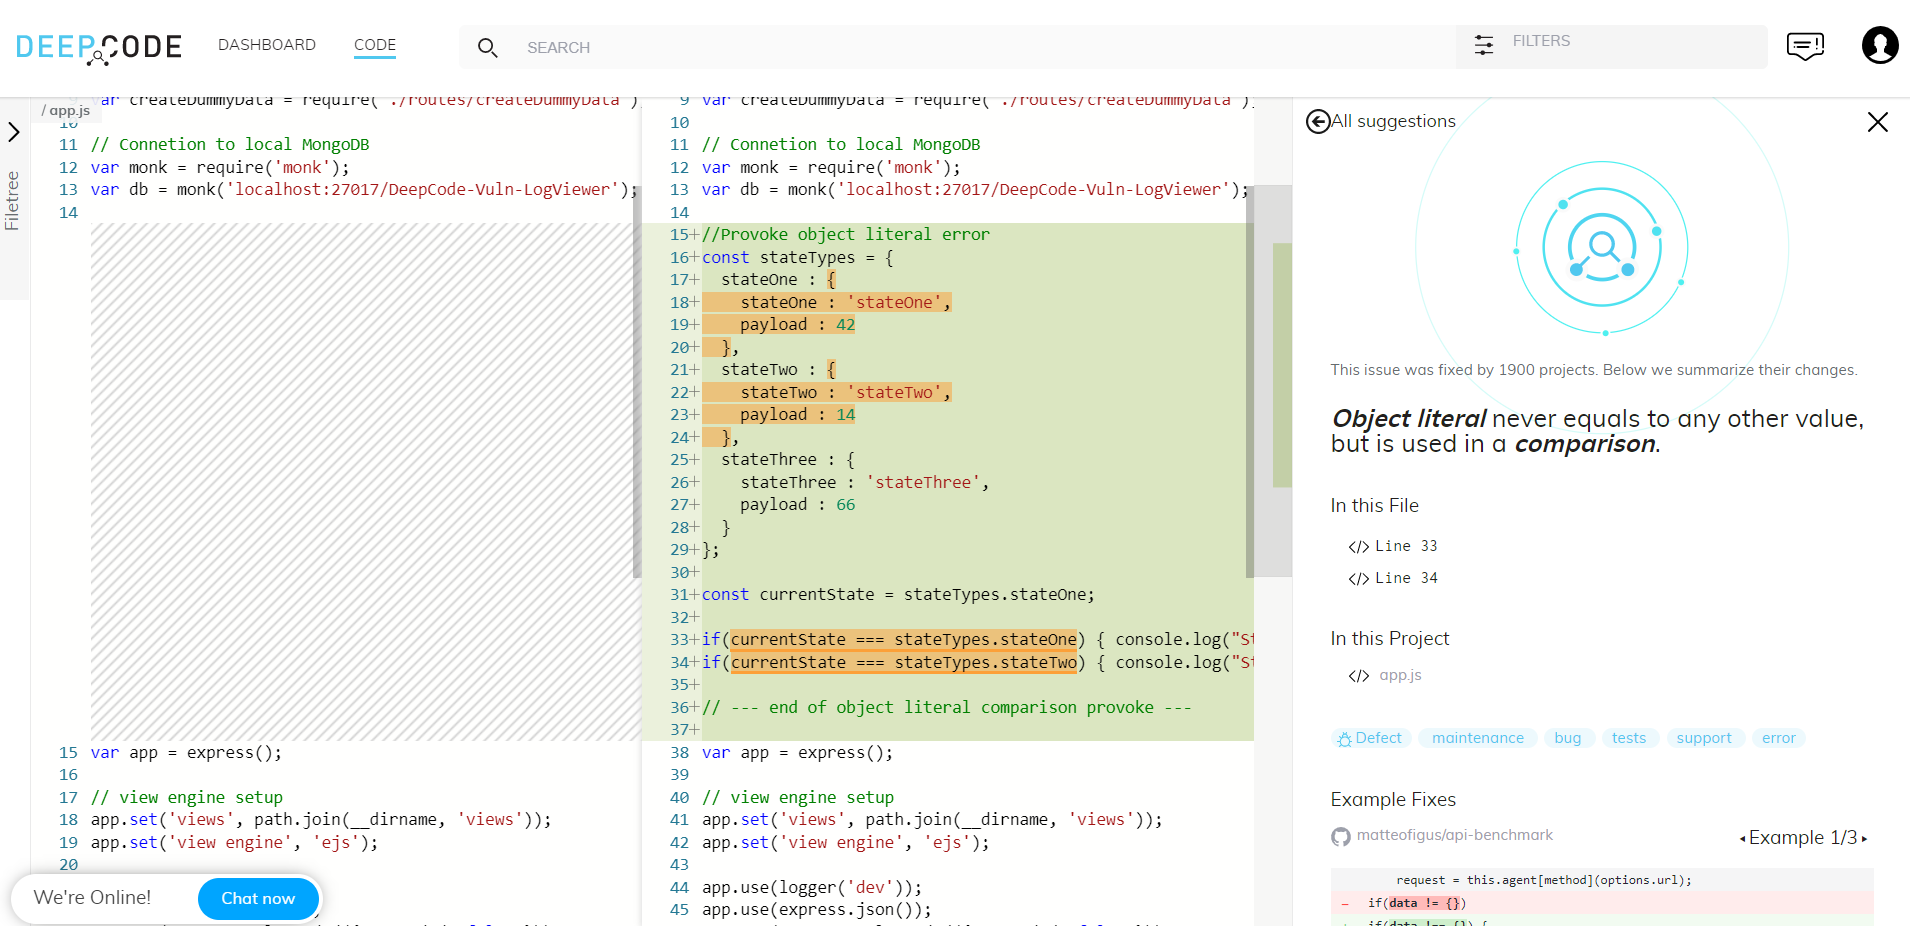This screenshot has width=1910, height=926.
Task: Toggle the tests tag filter
Action: (x=1629, y=738)
